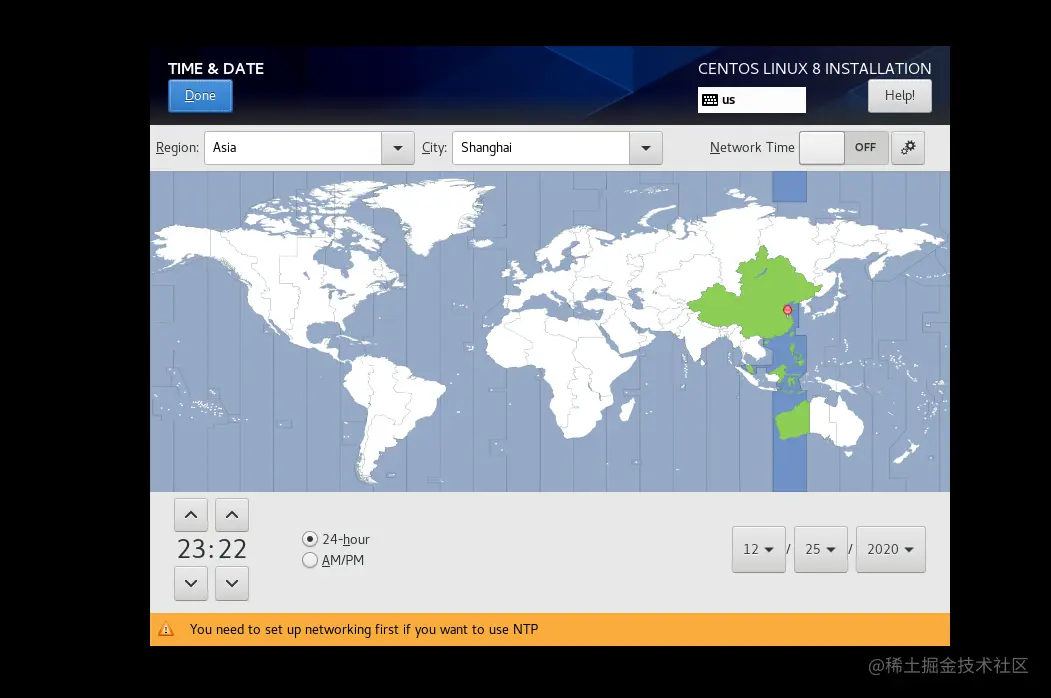1051x698 pixels.
Task: Click the Done button
Action: tap(200, 96)
